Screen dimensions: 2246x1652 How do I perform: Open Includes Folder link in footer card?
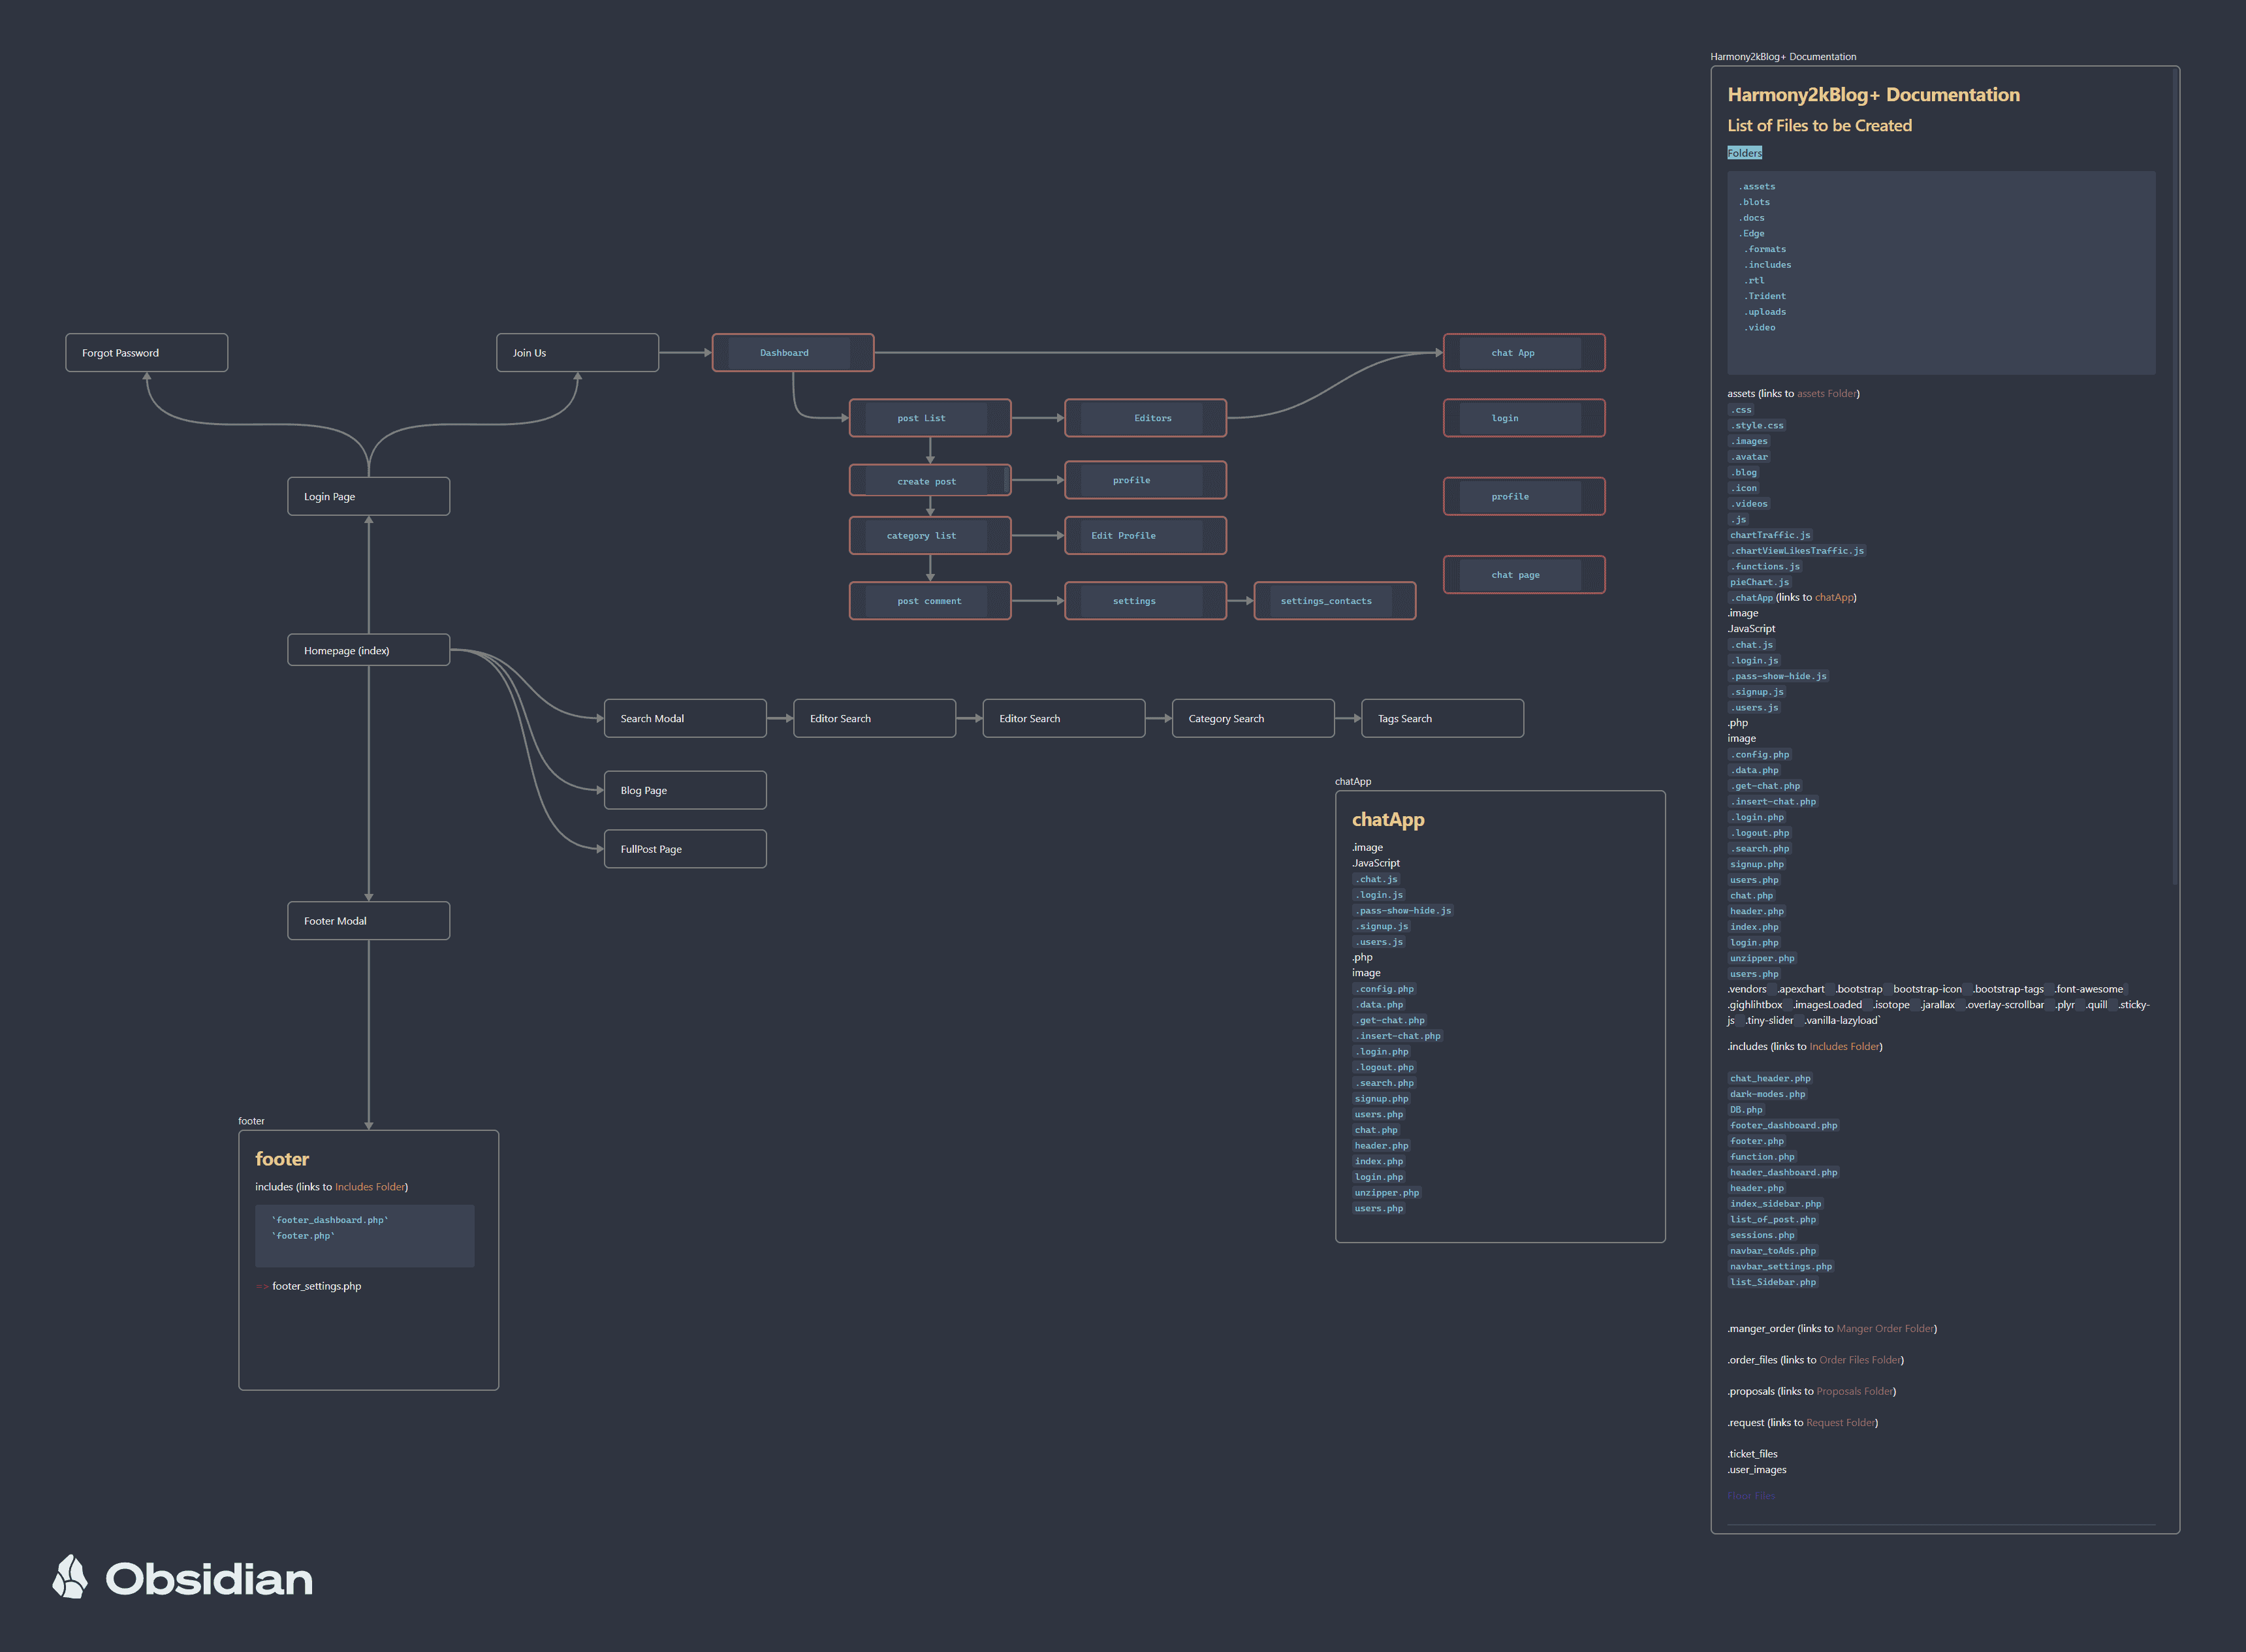(x=370, y=1187)
